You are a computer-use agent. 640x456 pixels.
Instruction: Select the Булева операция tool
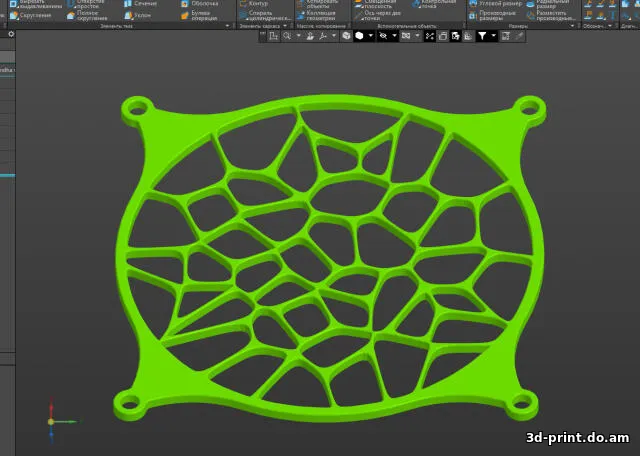point(200,15)
